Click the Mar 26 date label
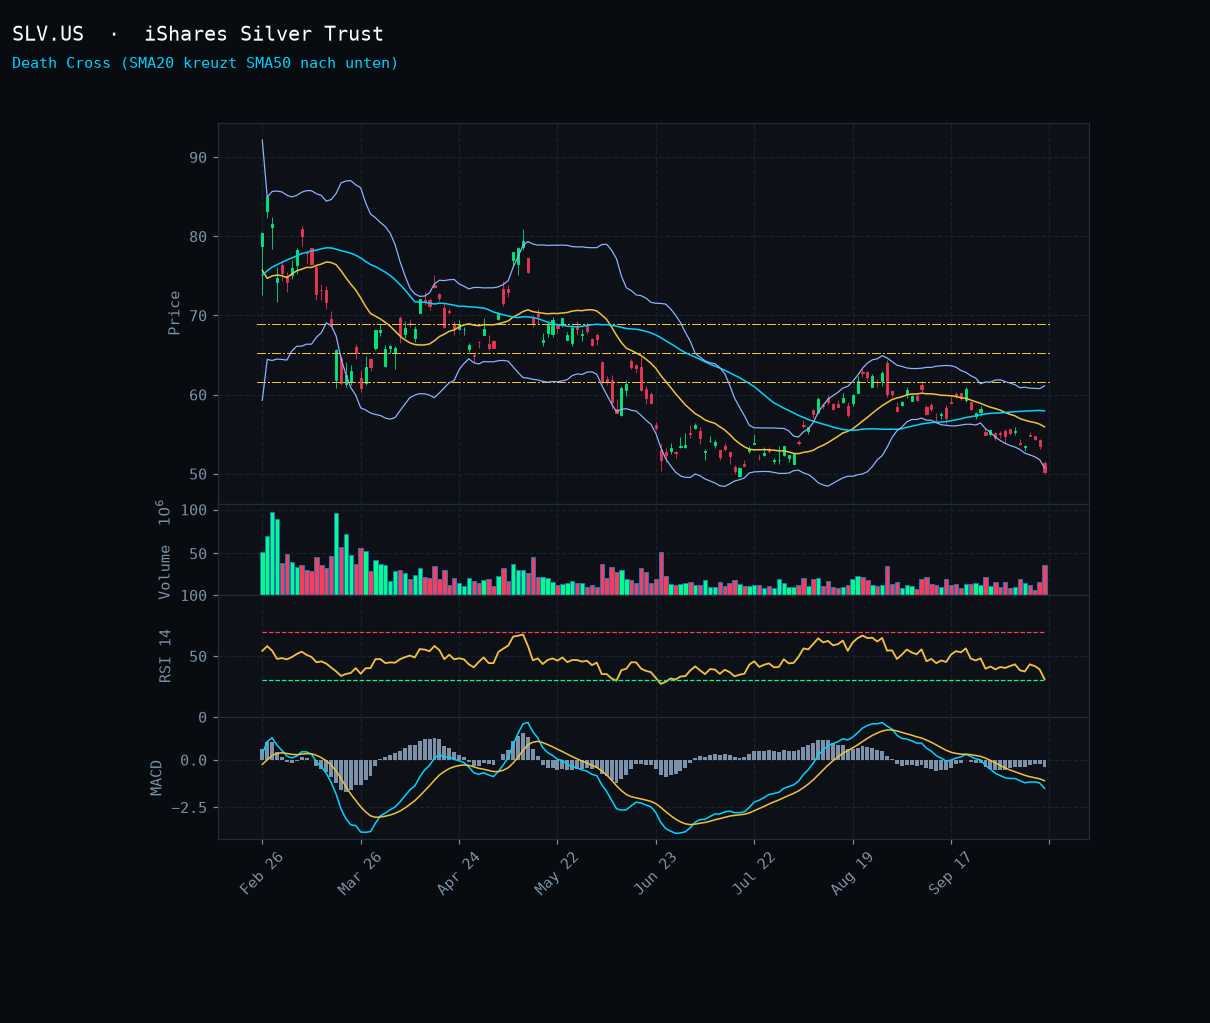This screenshot has height=1023, width=1210. pos(360,874)
